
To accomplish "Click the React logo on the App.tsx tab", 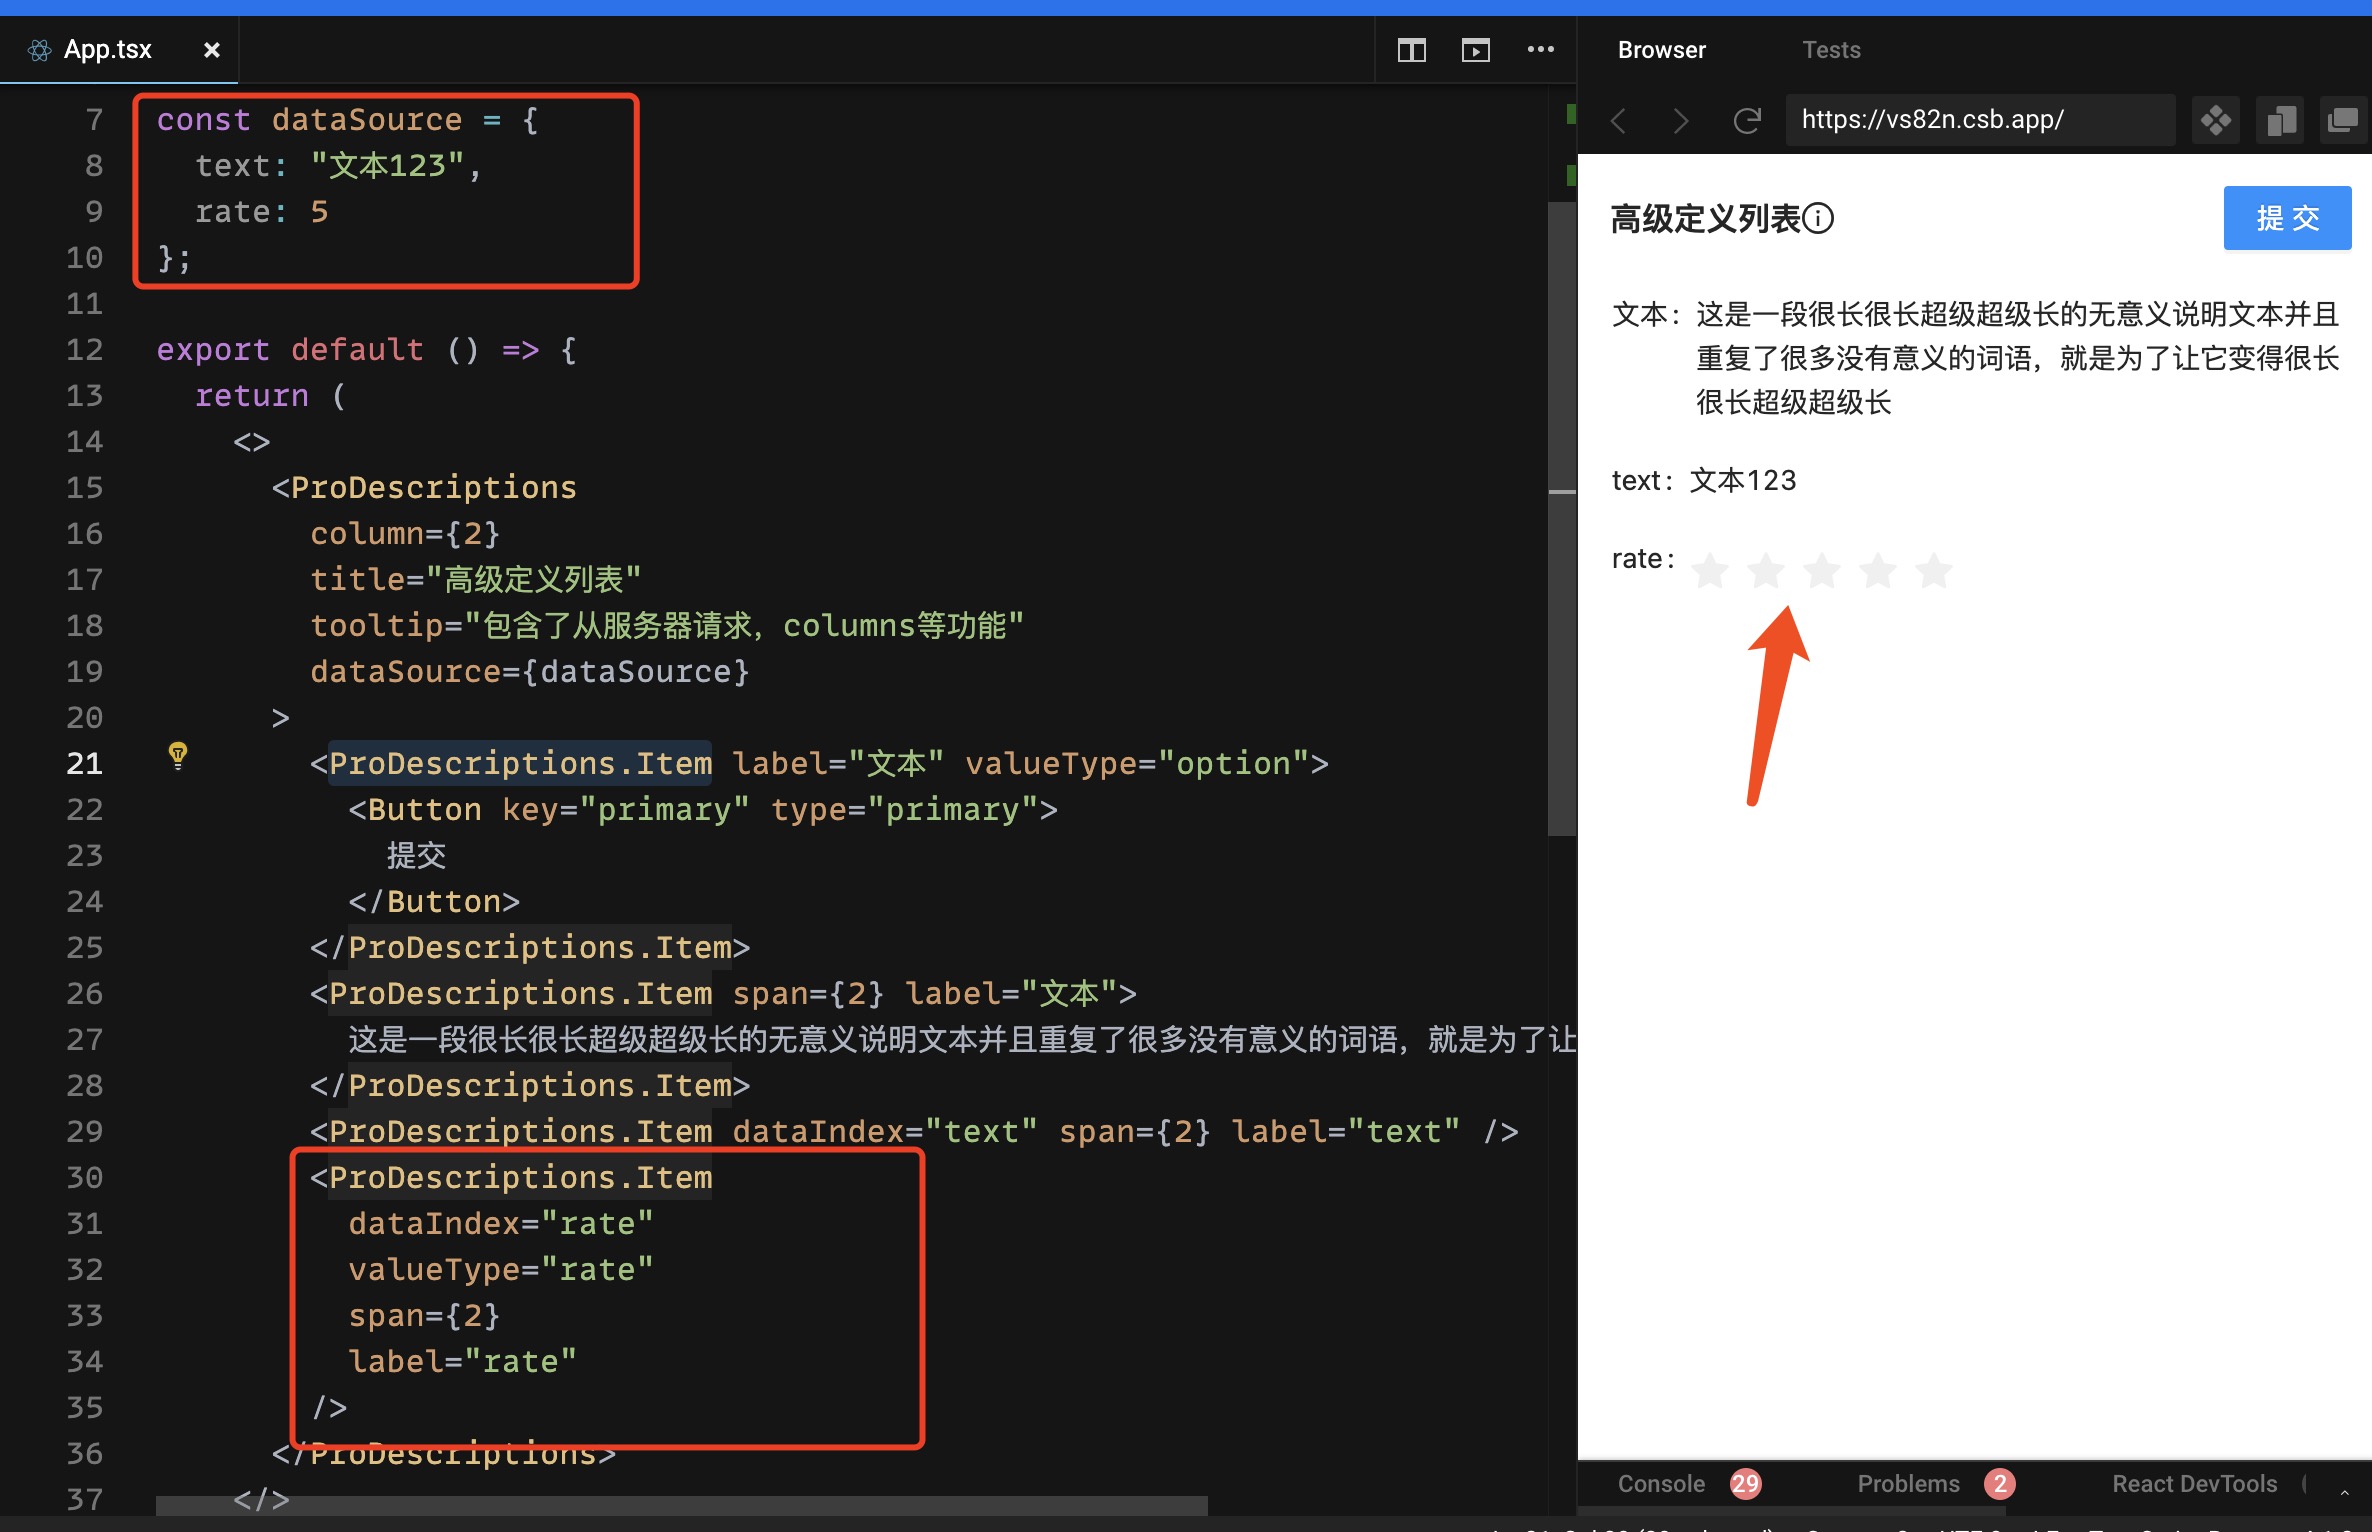I will [39, 49].
